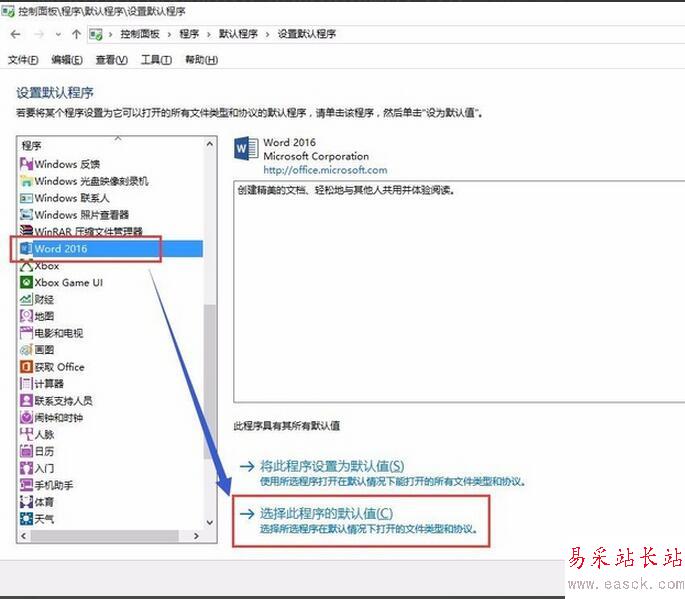The width and height of the screenshot is (685, 599).
Task: Click the Windows 联系人 icon
Action: pyautogui.click(x=26, y=198)
